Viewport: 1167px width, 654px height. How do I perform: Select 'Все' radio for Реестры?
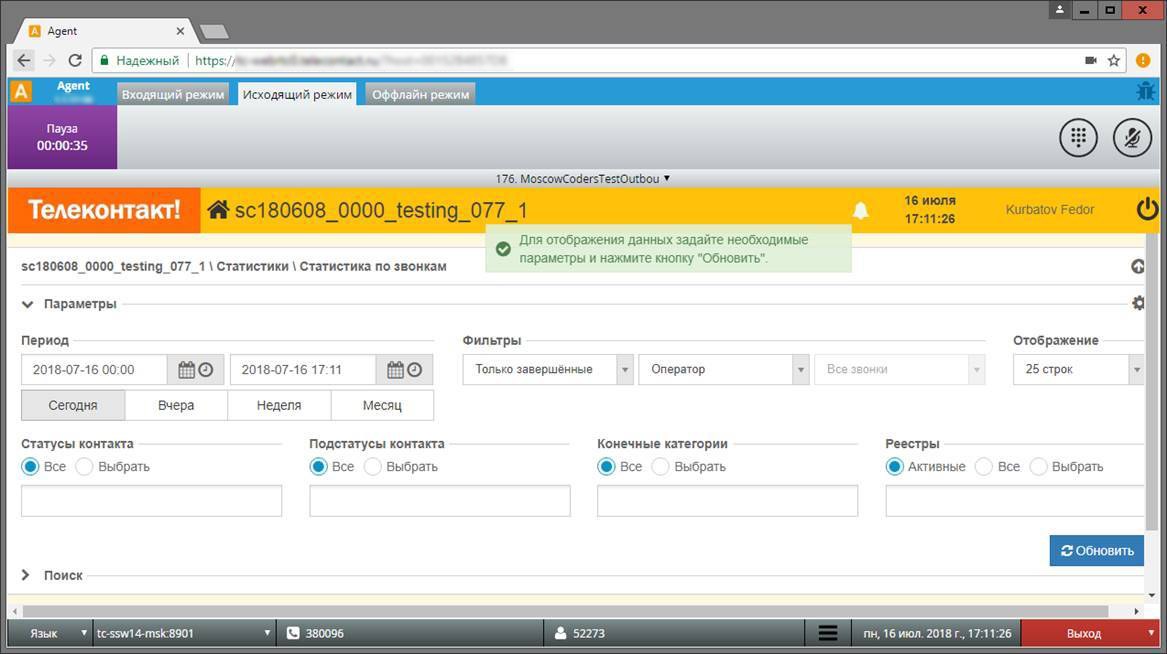click(x=983, y=467)
